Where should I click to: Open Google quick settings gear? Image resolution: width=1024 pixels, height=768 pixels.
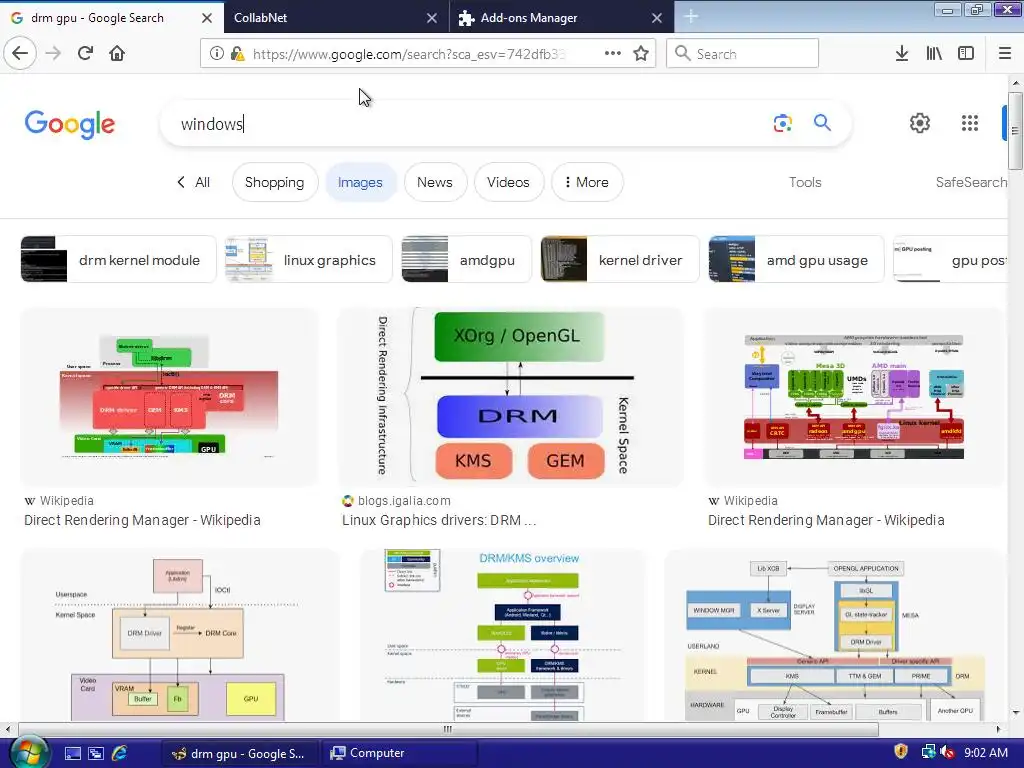[920, 123]
